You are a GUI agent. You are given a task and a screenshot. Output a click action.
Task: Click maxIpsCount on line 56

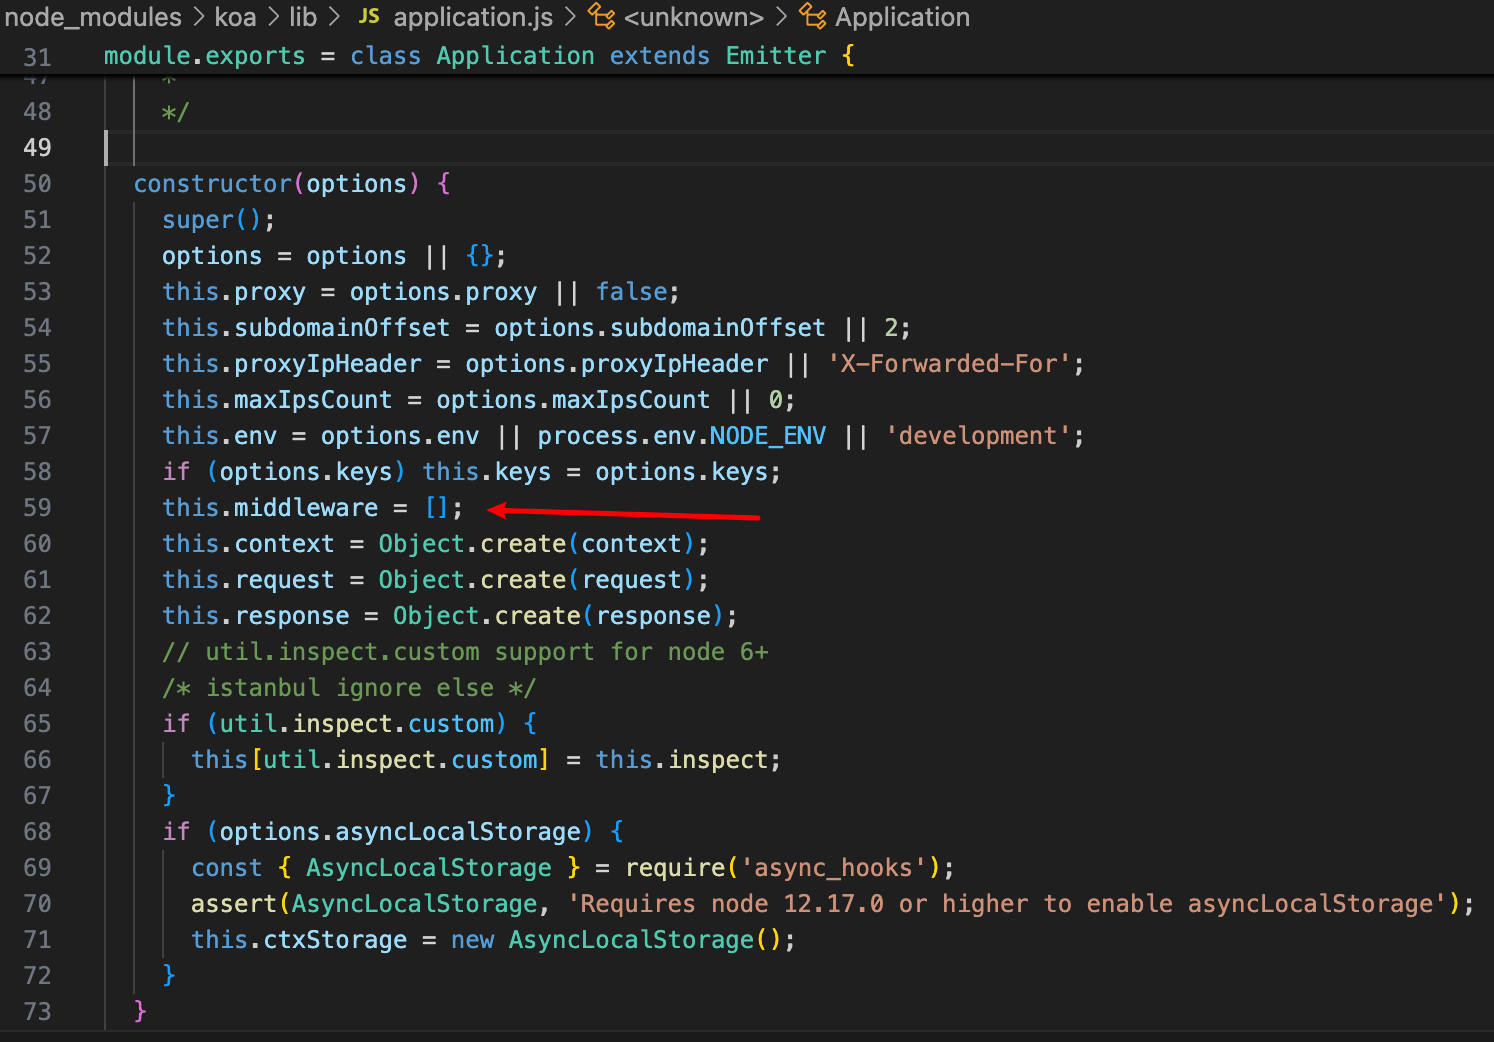point(313,400)
